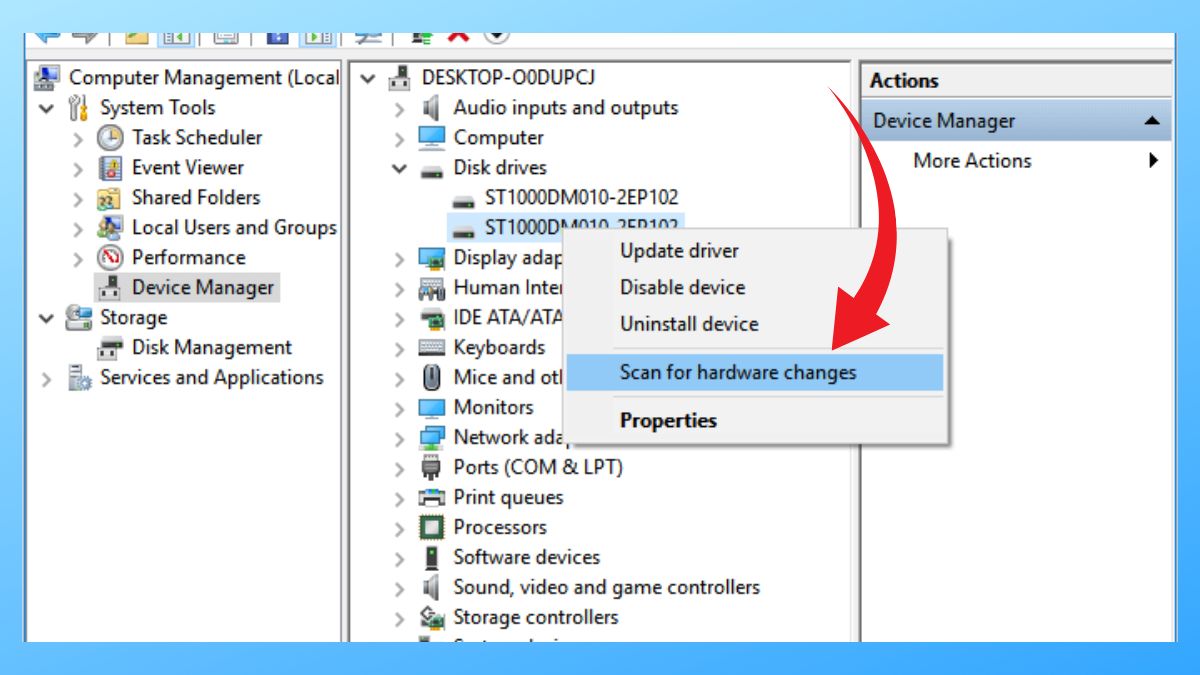Viewport: 1200px width, 675px height.
Task: Click the Services and Applications icon
Action: coord(79,378)
